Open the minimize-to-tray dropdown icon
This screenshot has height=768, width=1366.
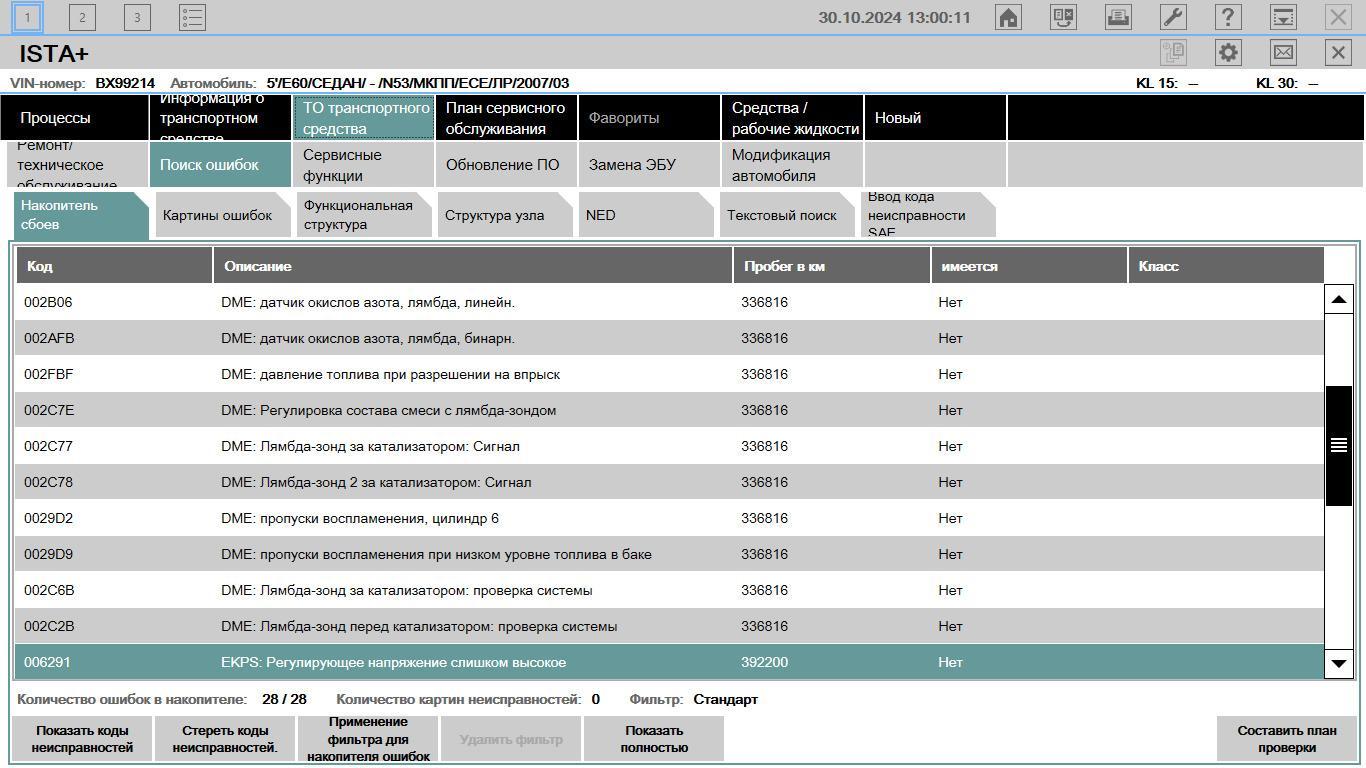click(x=1283, y=17)
